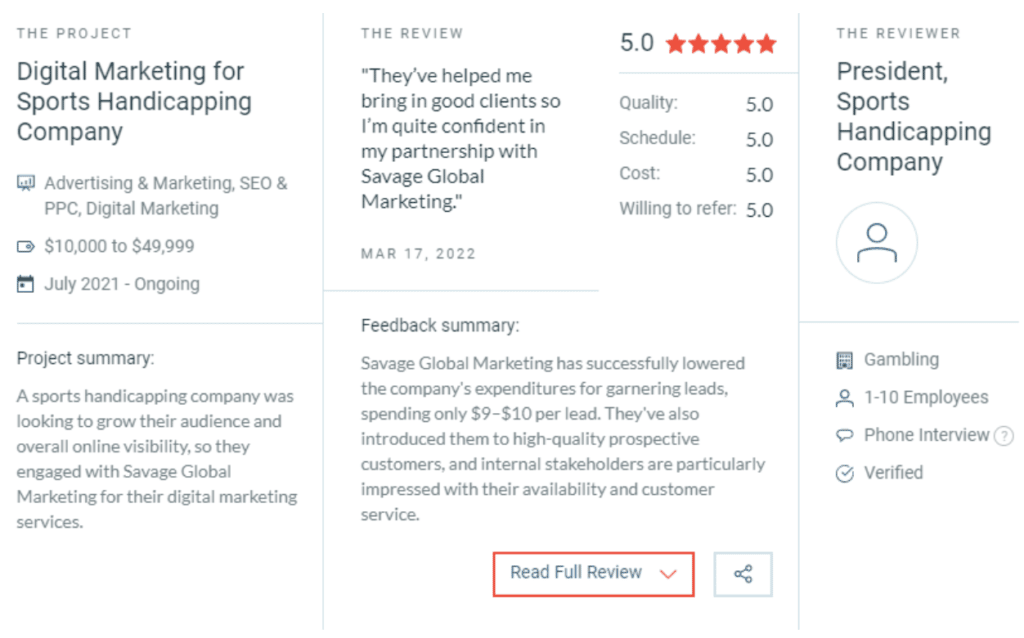
Task: Open the Digital Marketing for Sports Handicapping title
Action: click(x=134, y=101)
